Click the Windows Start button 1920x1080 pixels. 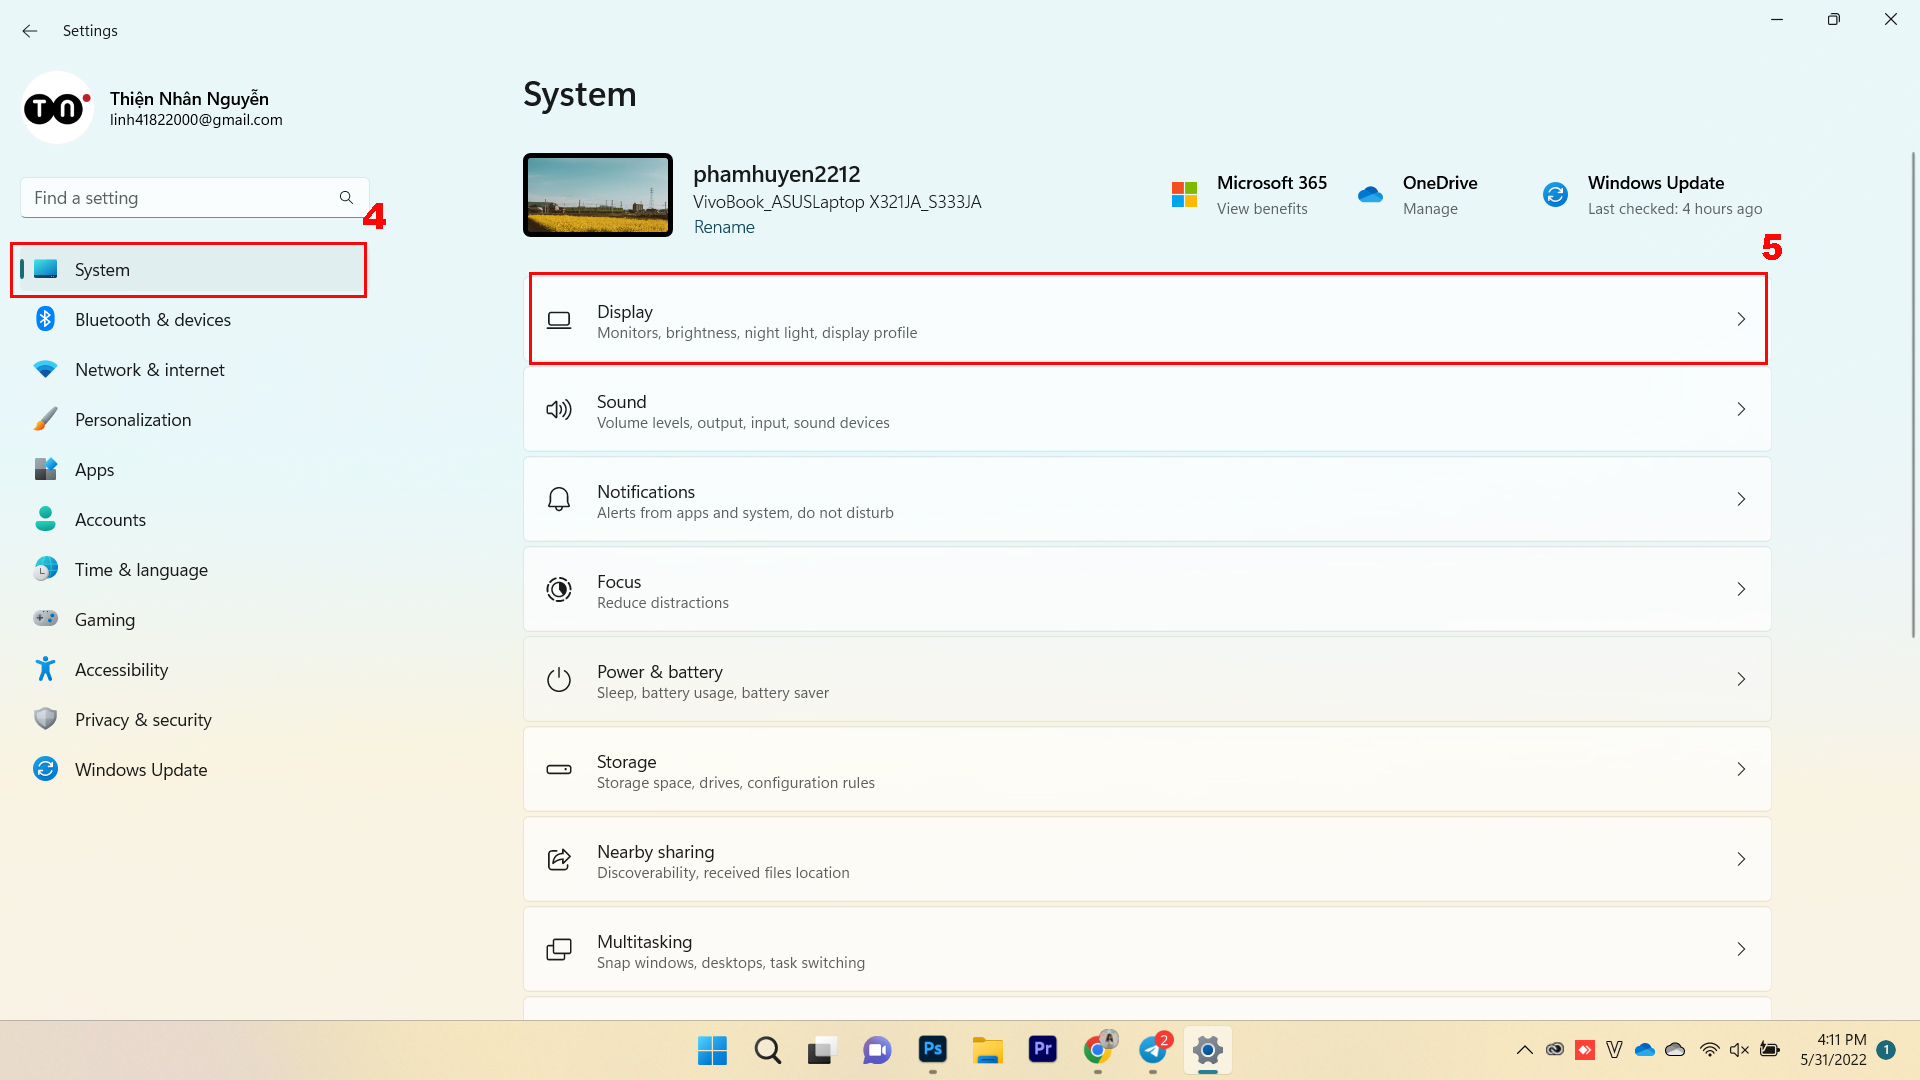pyautogui.click(x=712, y=1050)
